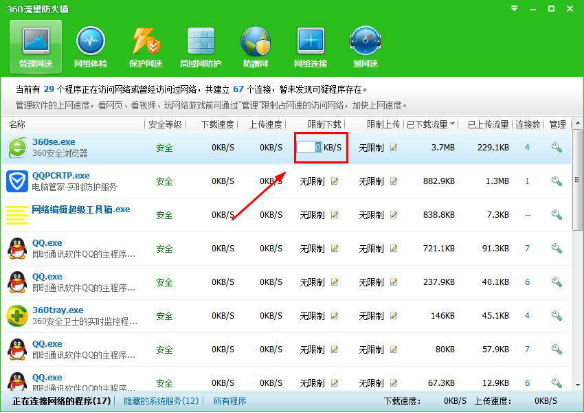Image resolution: width=584 pixels, height=413 pixels.
Task: Click the 360se.exe browser program icon
Action: [18, 147]
